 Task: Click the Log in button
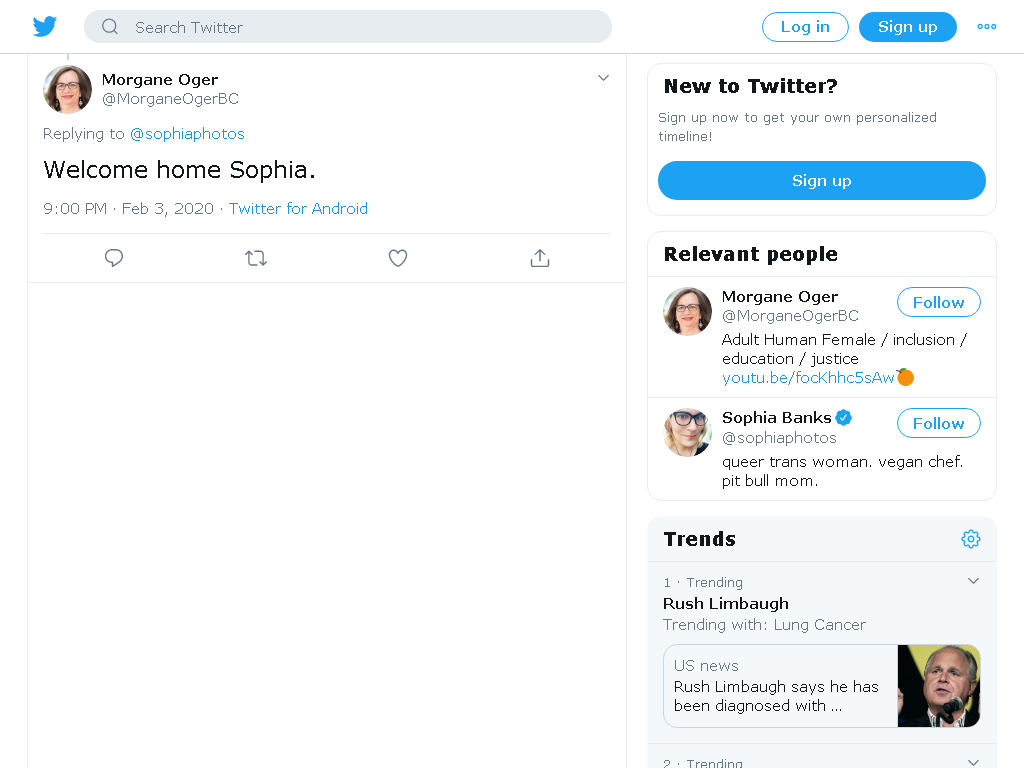click(805, 27)
